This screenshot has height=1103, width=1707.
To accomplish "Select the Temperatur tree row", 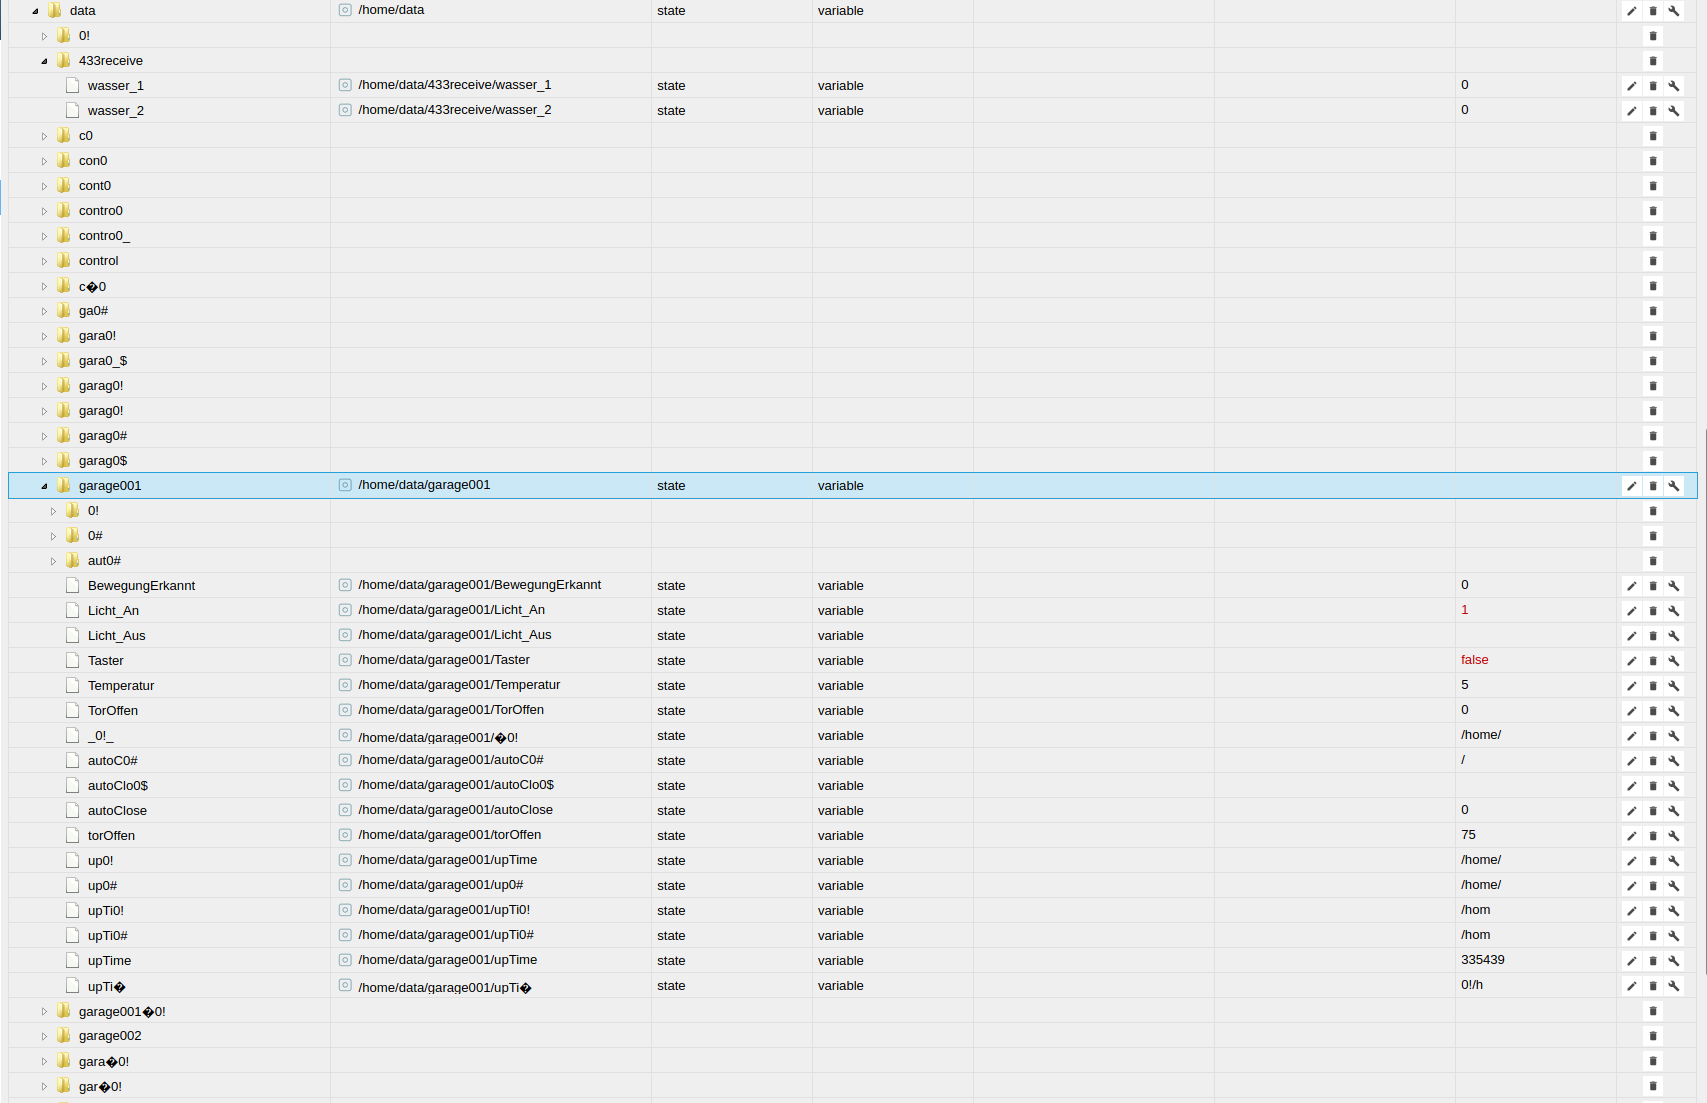I will [x=853, y=685].
